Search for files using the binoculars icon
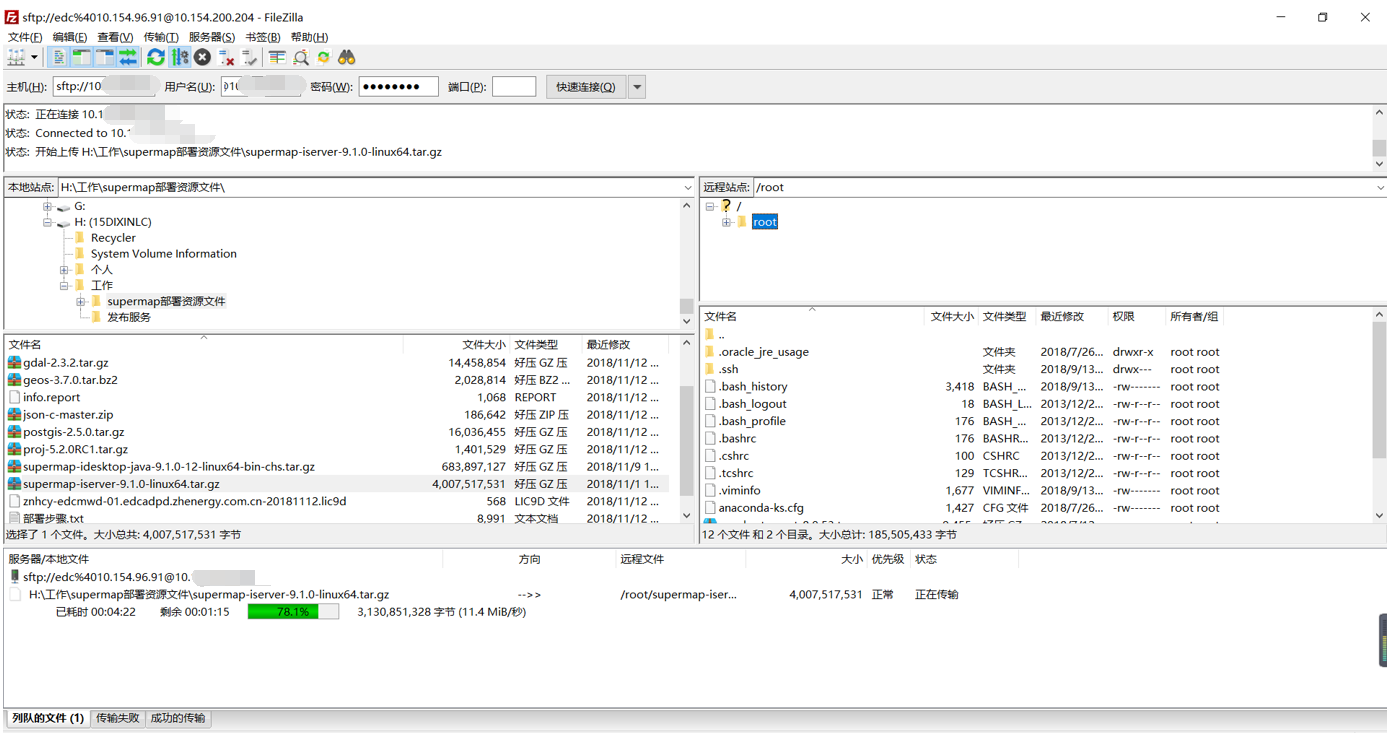Viewport: 1391px width, 733px height. tap(345, 57)
